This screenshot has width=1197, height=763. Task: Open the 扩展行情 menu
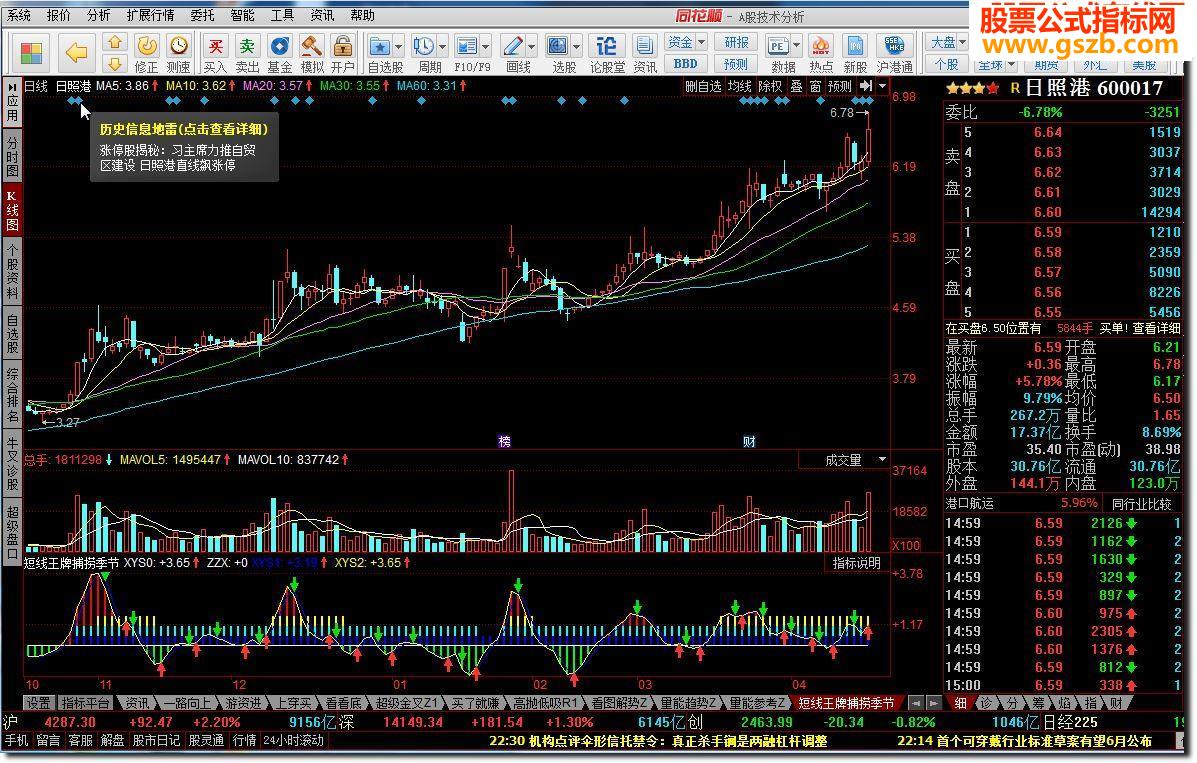tap(150, 15)
